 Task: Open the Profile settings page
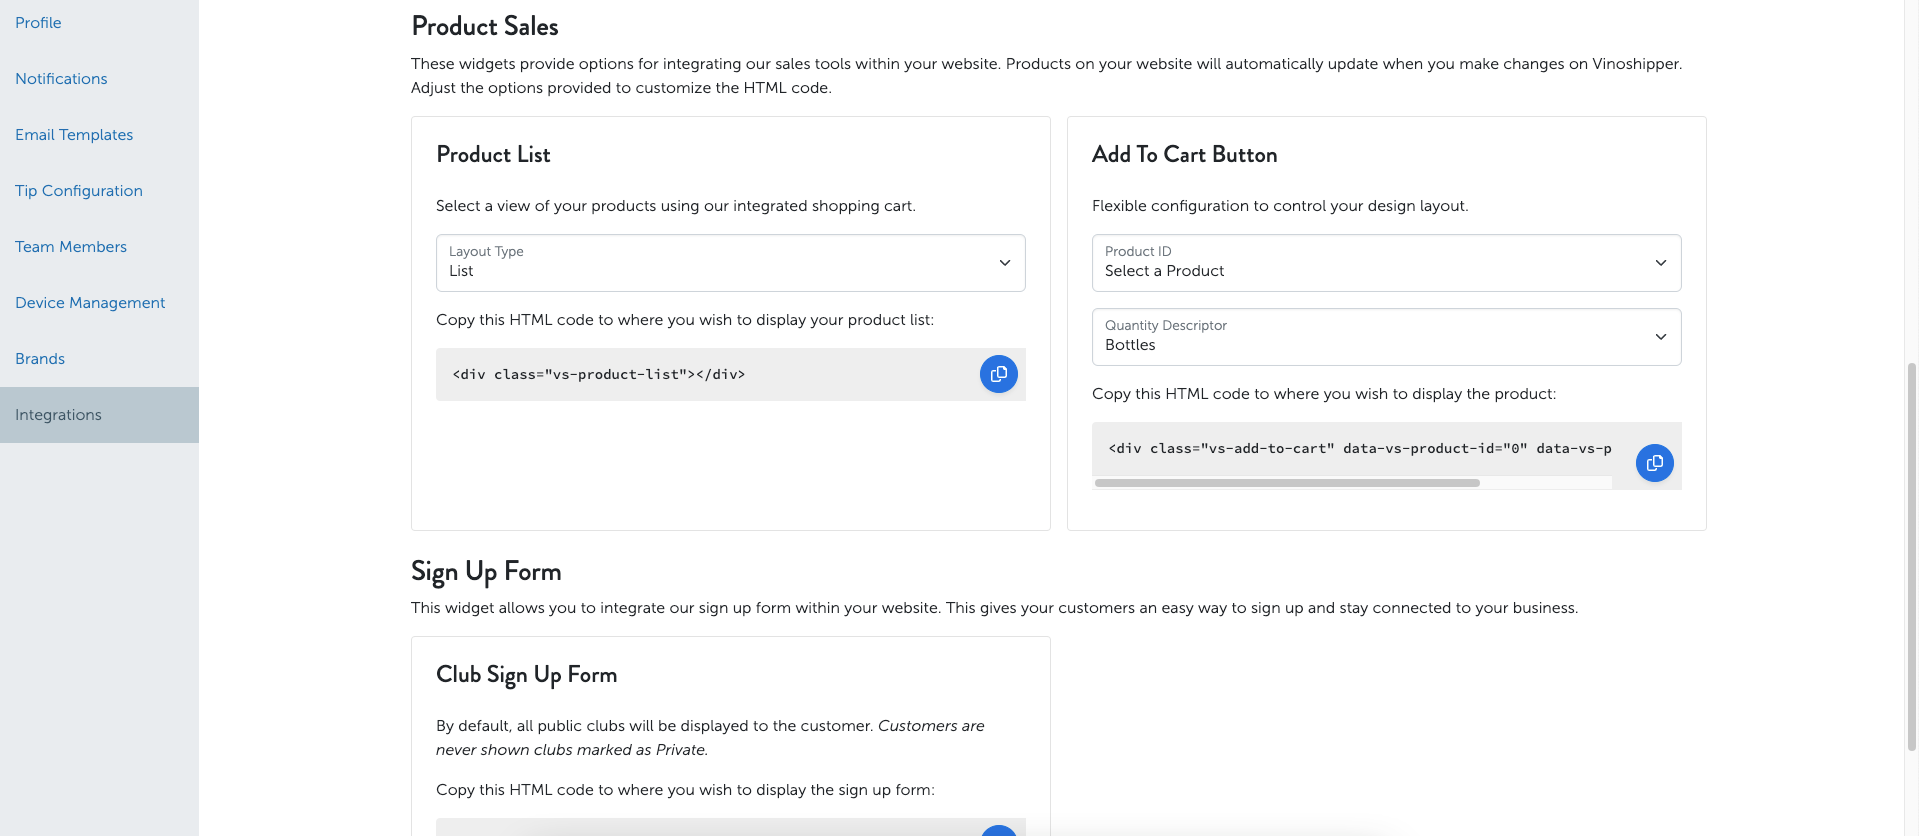coord(38,23)
